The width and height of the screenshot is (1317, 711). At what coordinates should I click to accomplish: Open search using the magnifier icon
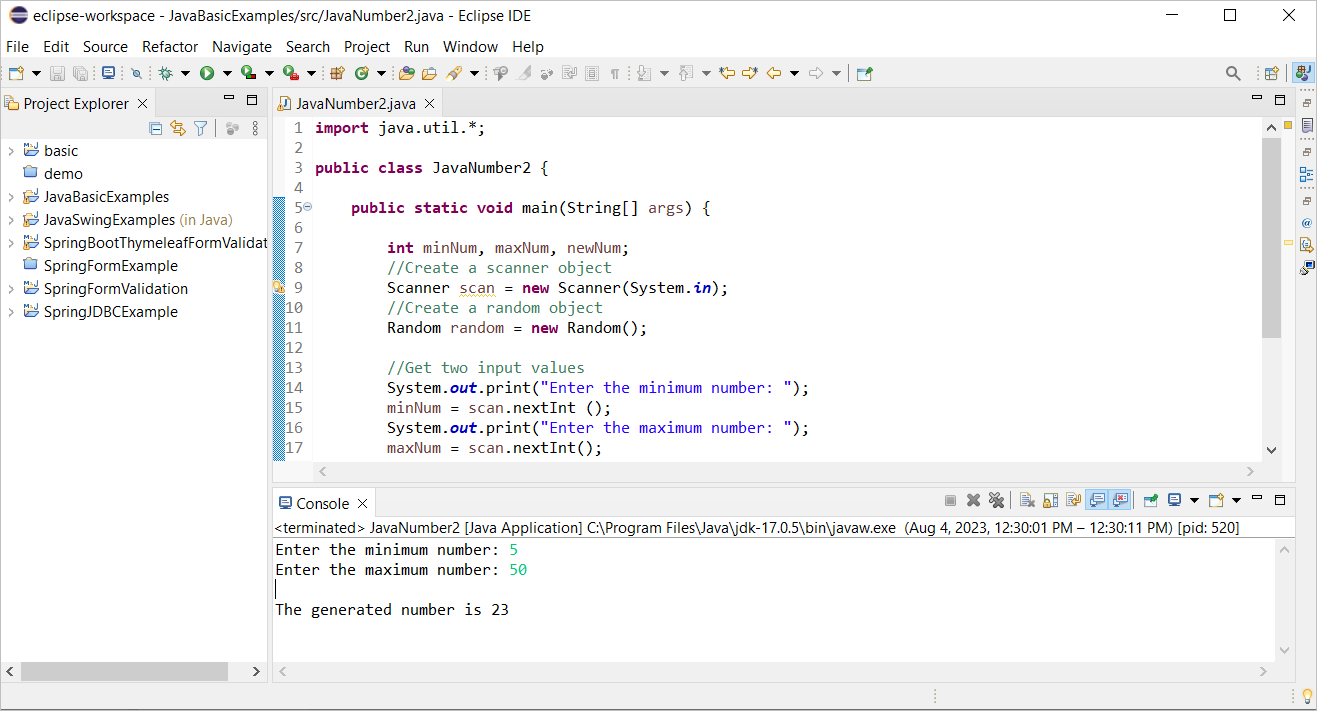[1233, 72]
